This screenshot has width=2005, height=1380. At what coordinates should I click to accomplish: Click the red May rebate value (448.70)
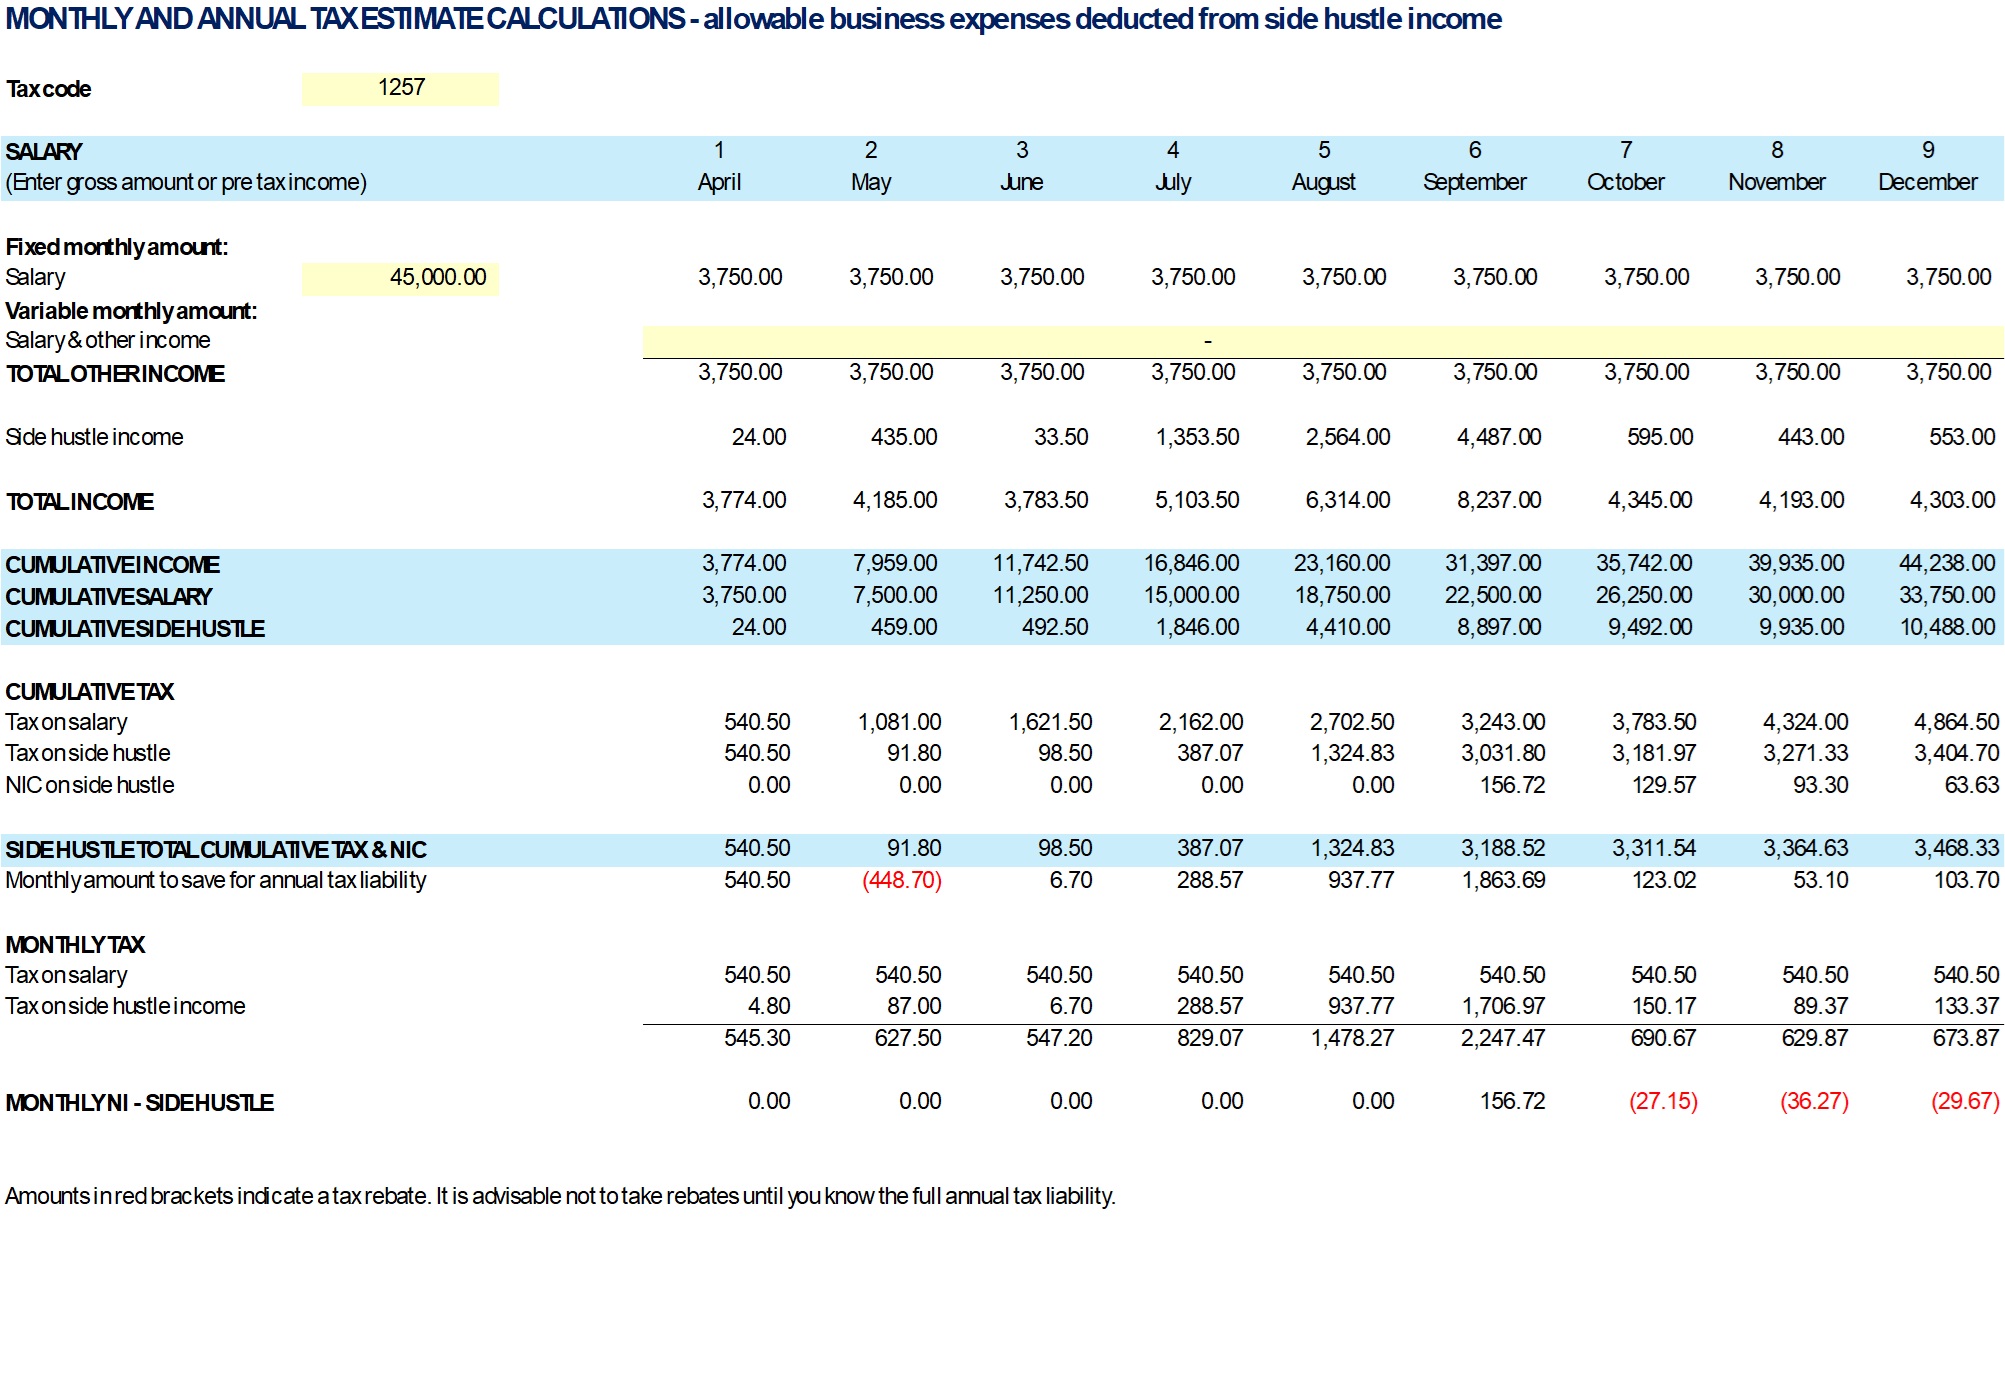coord(901,880)
